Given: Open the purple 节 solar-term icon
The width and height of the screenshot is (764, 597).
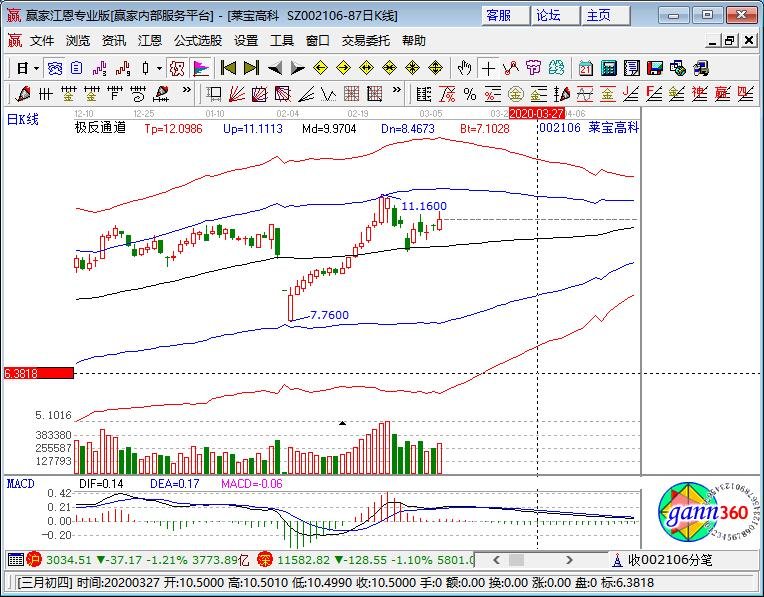Looking at the screenshot, I should [x=534, y=68].
